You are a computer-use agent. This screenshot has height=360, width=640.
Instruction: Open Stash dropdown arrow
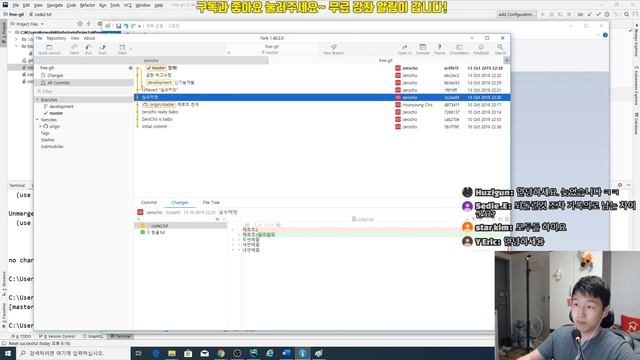click(x=131, y=49)
